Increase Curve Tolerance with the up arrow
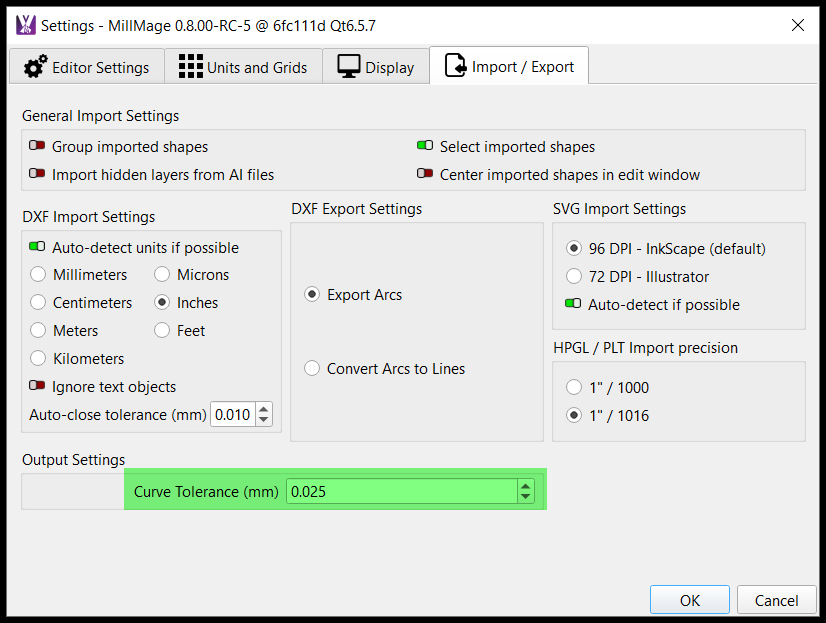 point(525,486)
